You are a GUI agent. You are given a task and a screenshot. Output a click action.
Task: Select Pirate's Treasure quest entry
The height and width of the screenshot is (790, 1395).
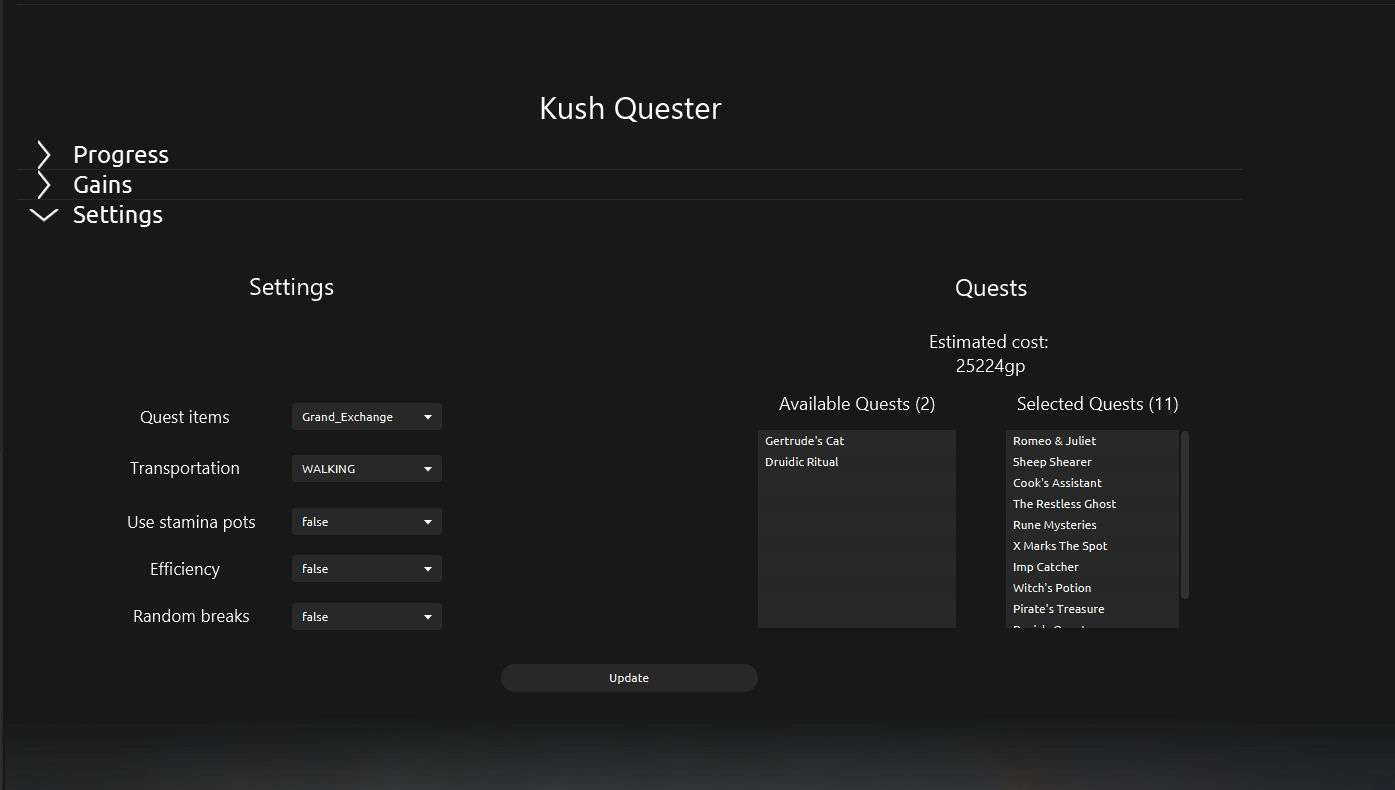coord(1058,609)
